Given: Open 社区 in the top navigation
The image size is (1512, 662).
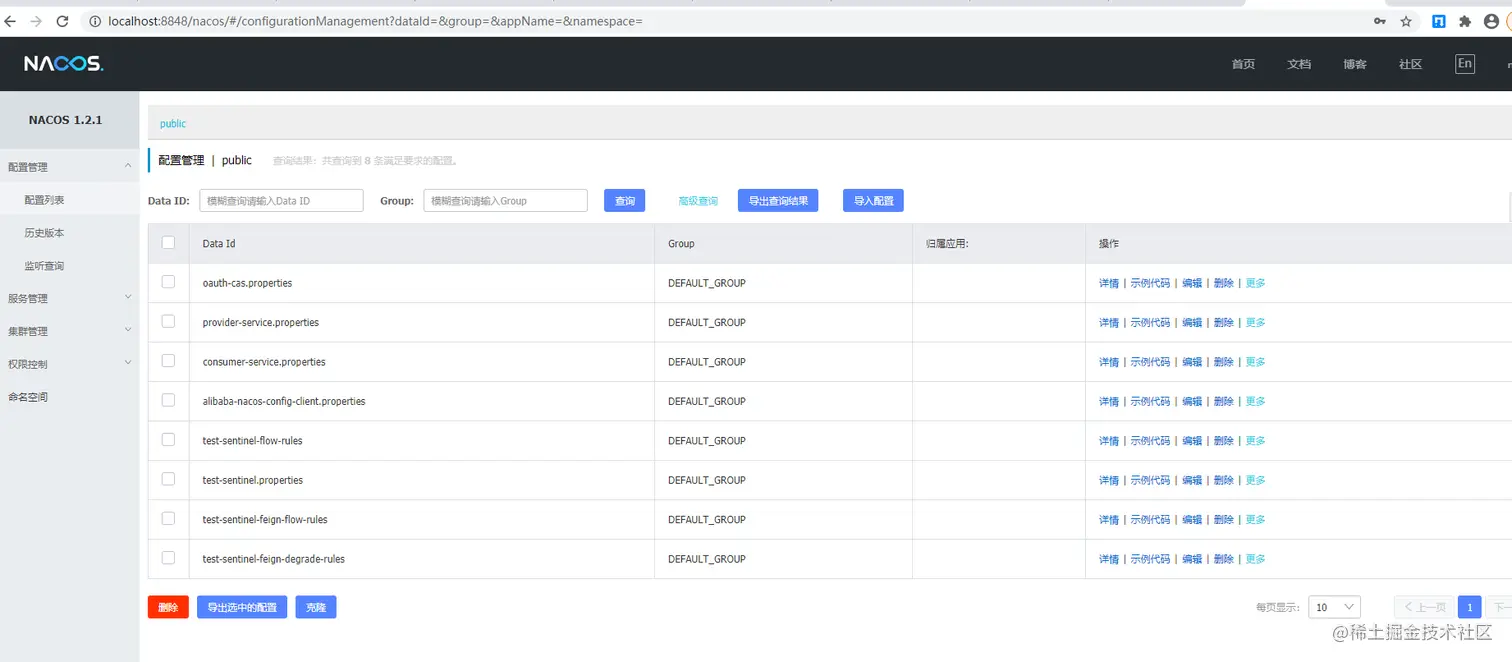Looking at the screenshot, I should (1410, 64).
